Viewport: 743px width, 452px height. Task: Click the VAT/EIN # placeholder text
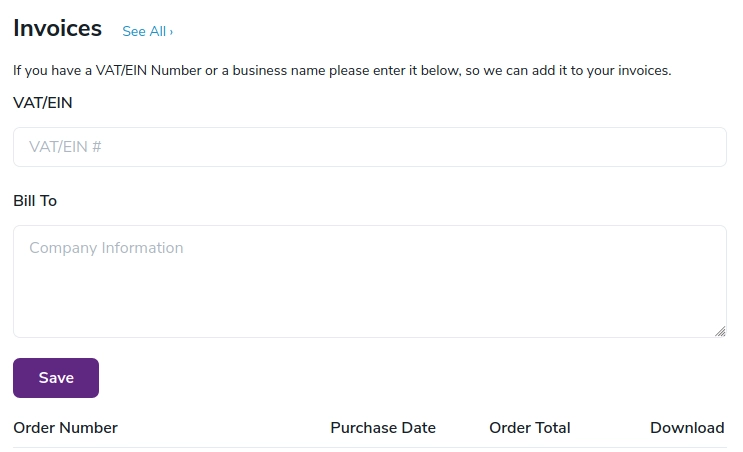66,147
